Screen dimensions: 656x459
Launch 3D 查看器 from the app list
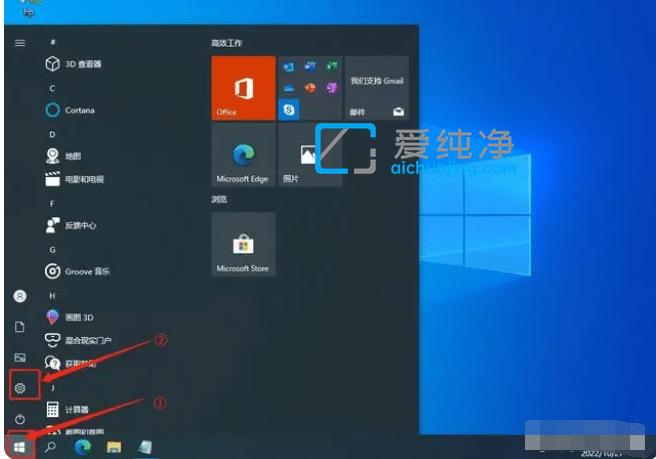(74, 64)
